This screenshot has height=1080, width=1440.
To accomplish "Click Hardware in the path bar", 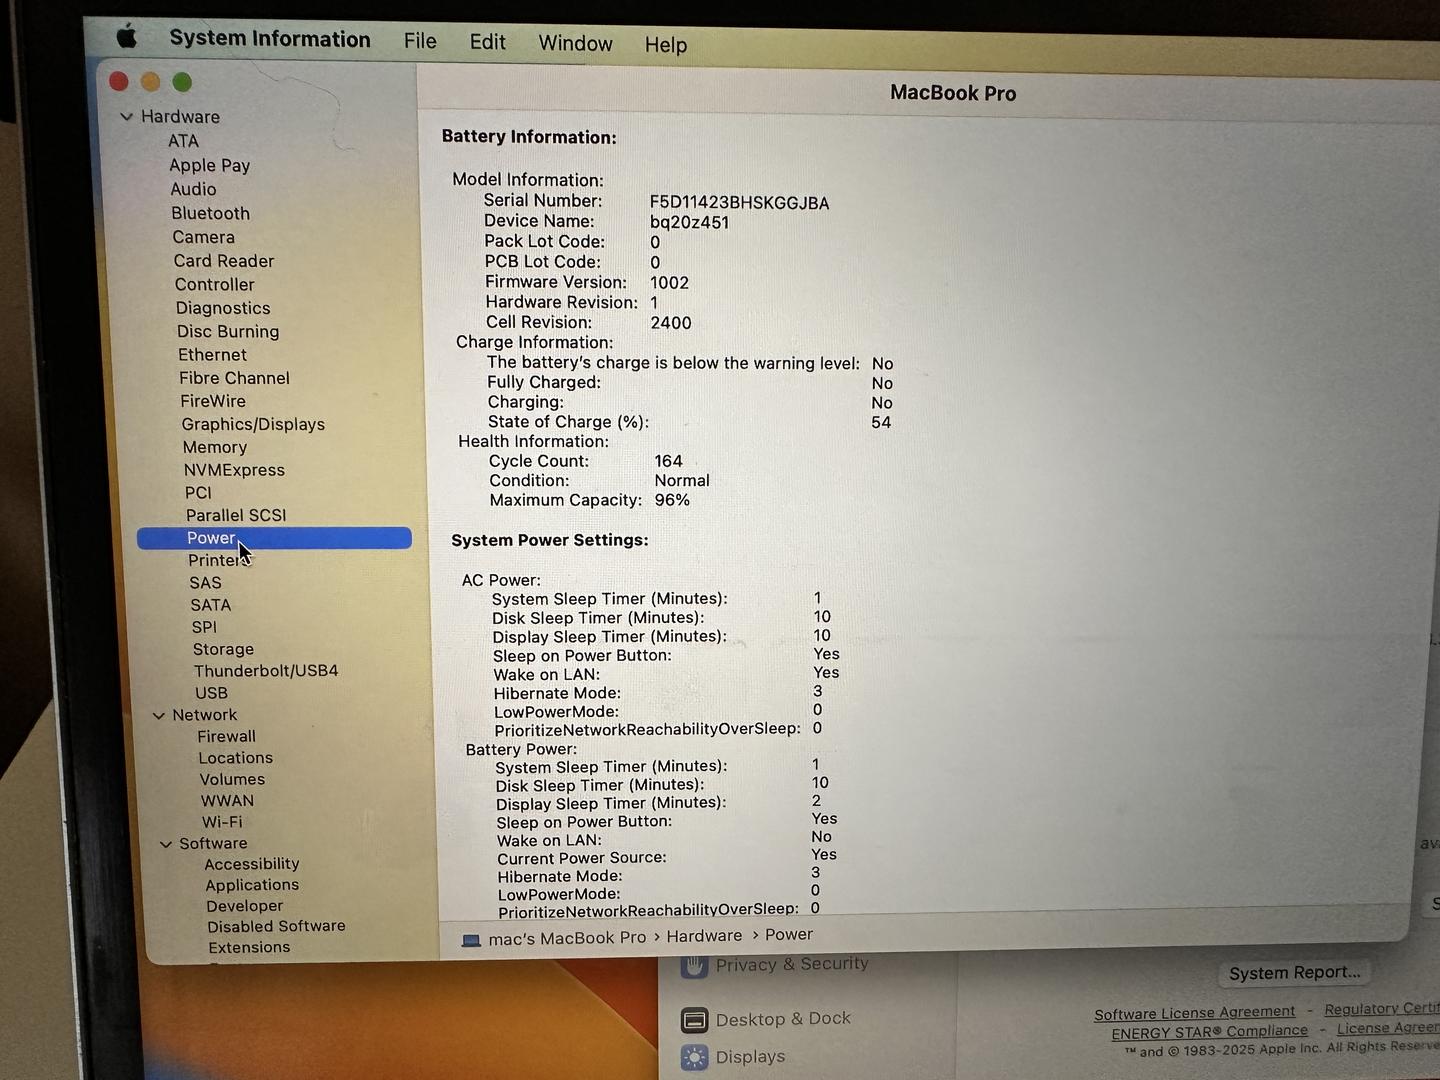I will coord(704,936).
